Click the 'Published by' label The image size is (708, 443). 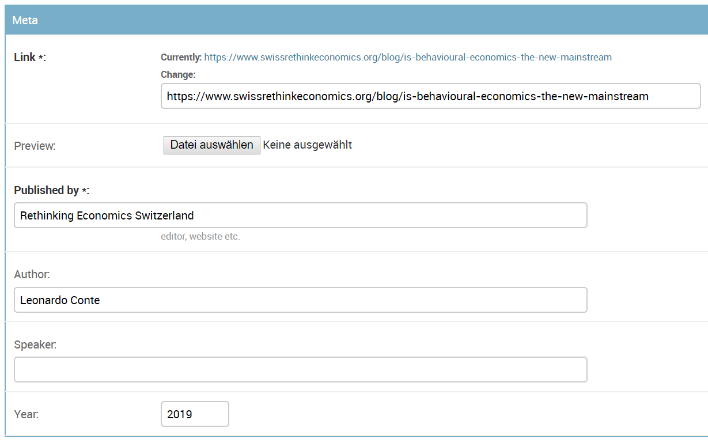click(51, 190)
